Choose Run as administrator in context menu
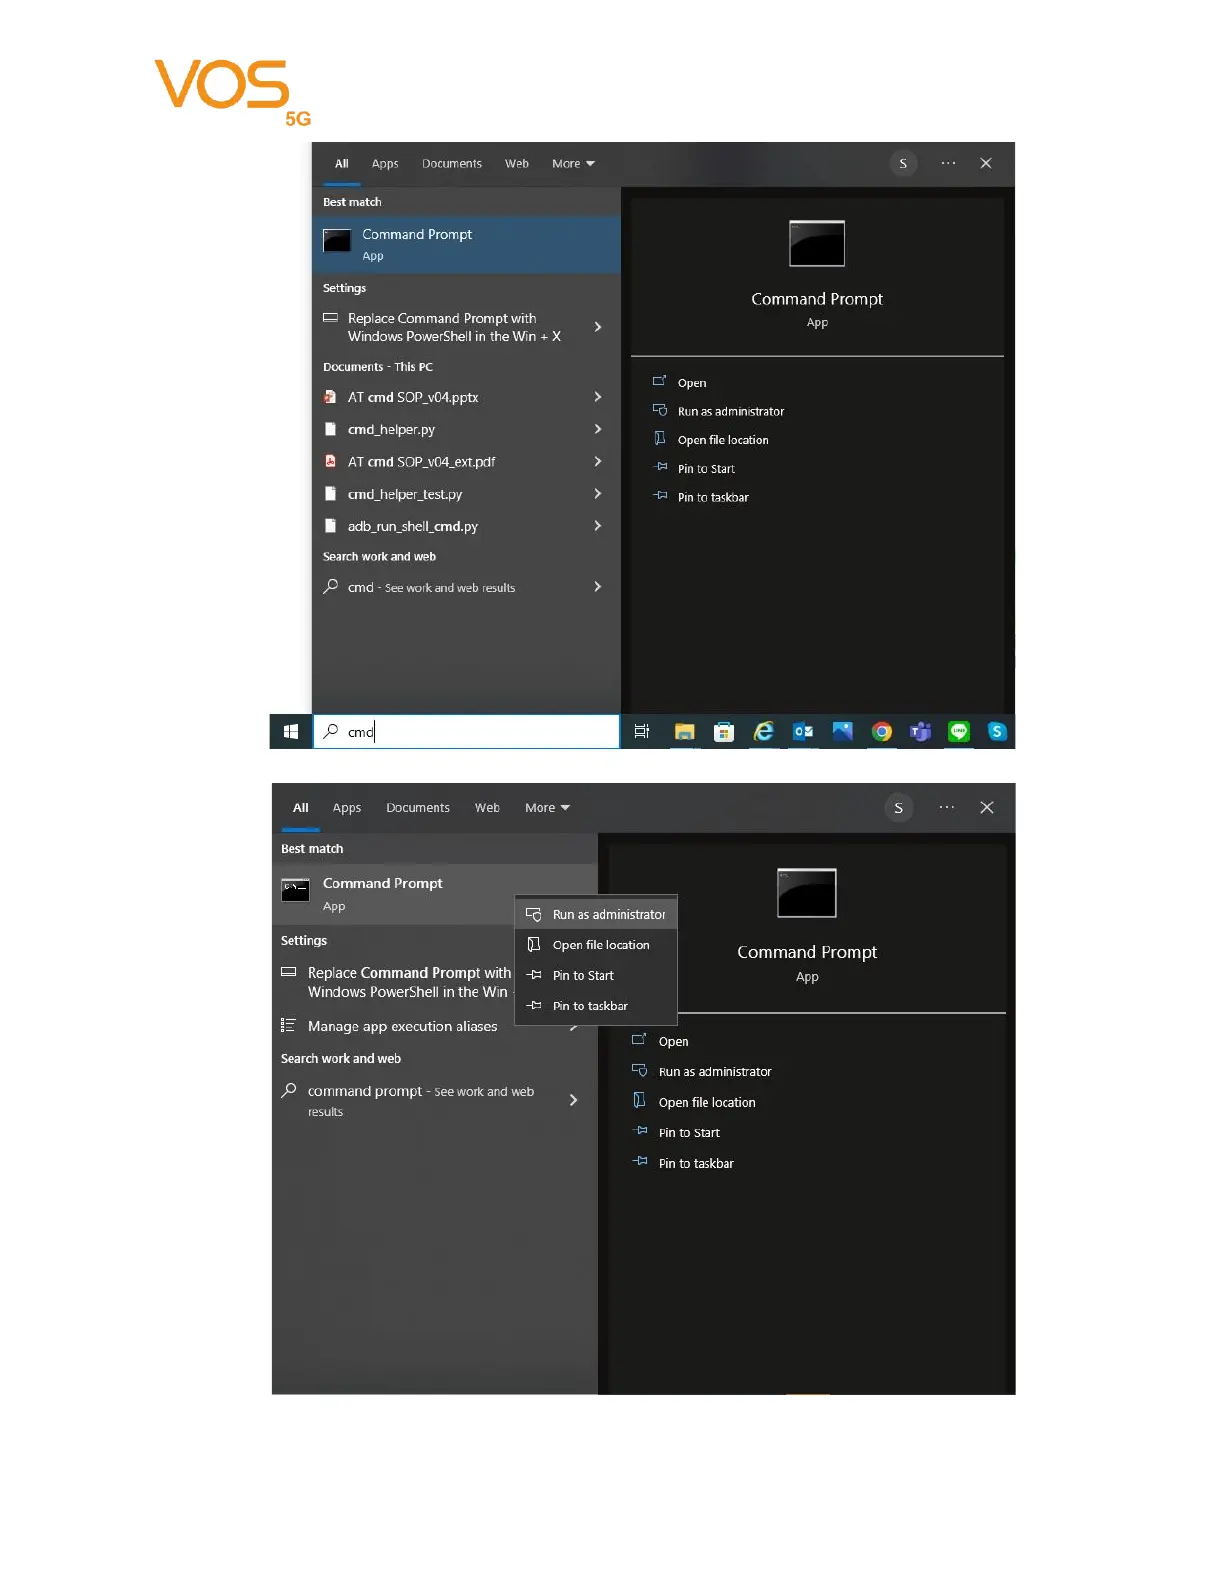 coord(596,915)
